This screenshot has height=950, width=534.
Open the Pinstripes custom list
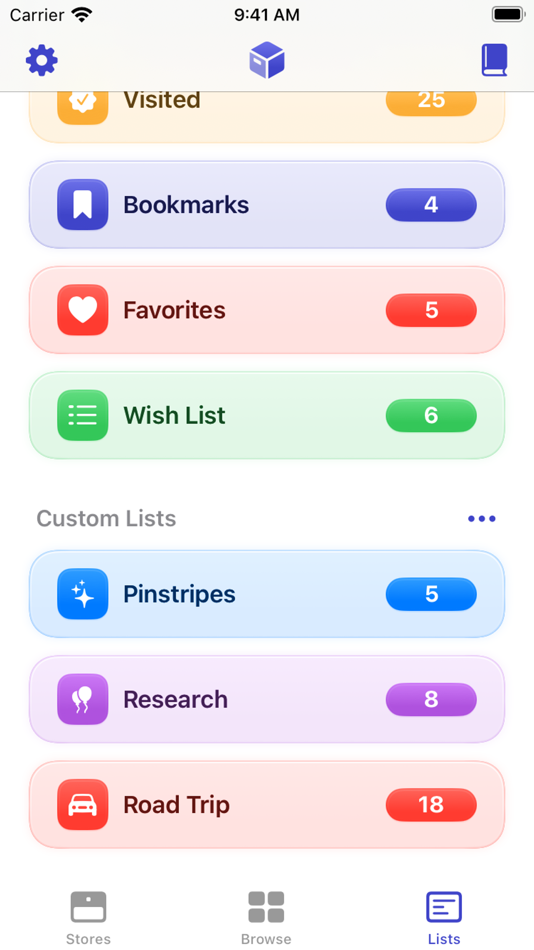click(267, 594)
